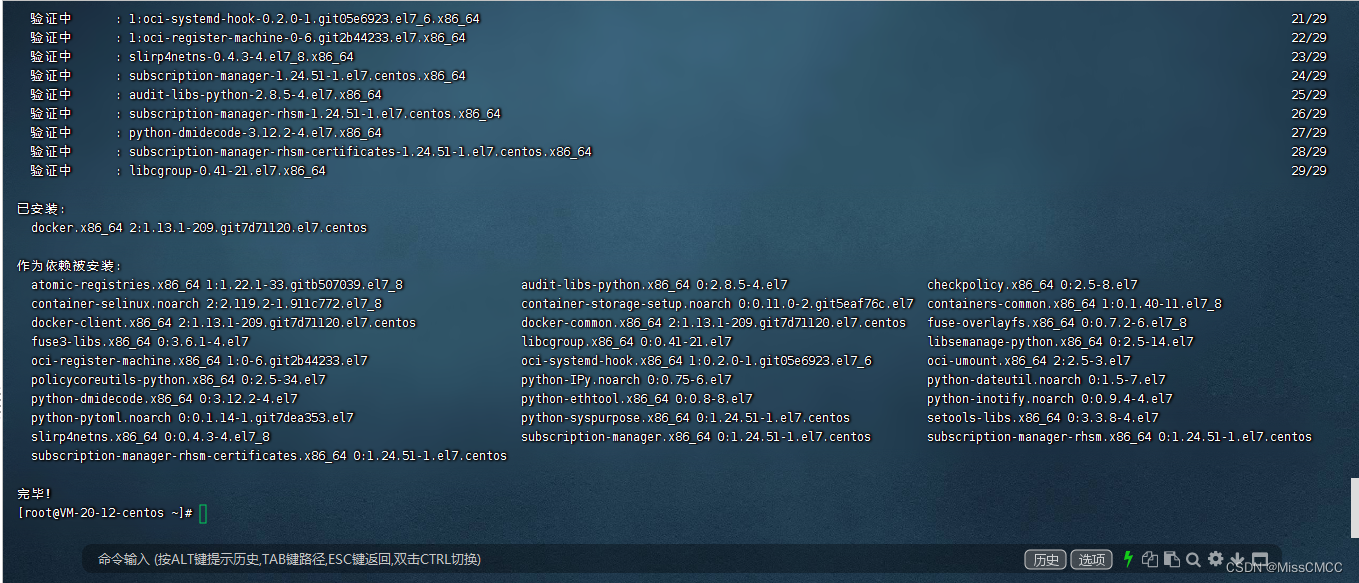
Task: Click checkpolicy.x86_64 0:2.5-8.el7 entry
Action: (x=1032, y=285)
